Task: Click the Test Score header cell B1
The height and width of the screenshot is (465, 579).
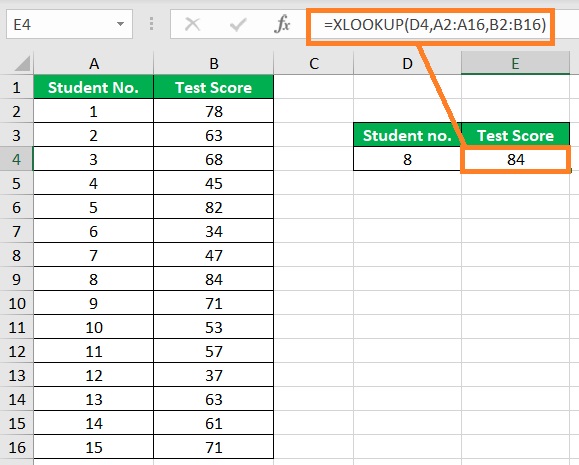Action: click(x=213, y=87)
